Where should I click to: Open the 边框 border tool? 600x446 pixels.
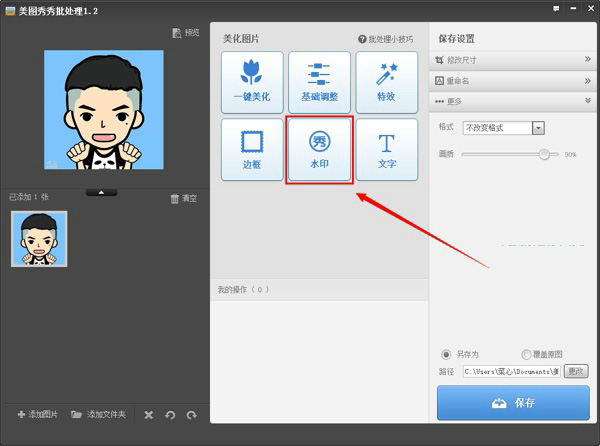coord(252,149)
